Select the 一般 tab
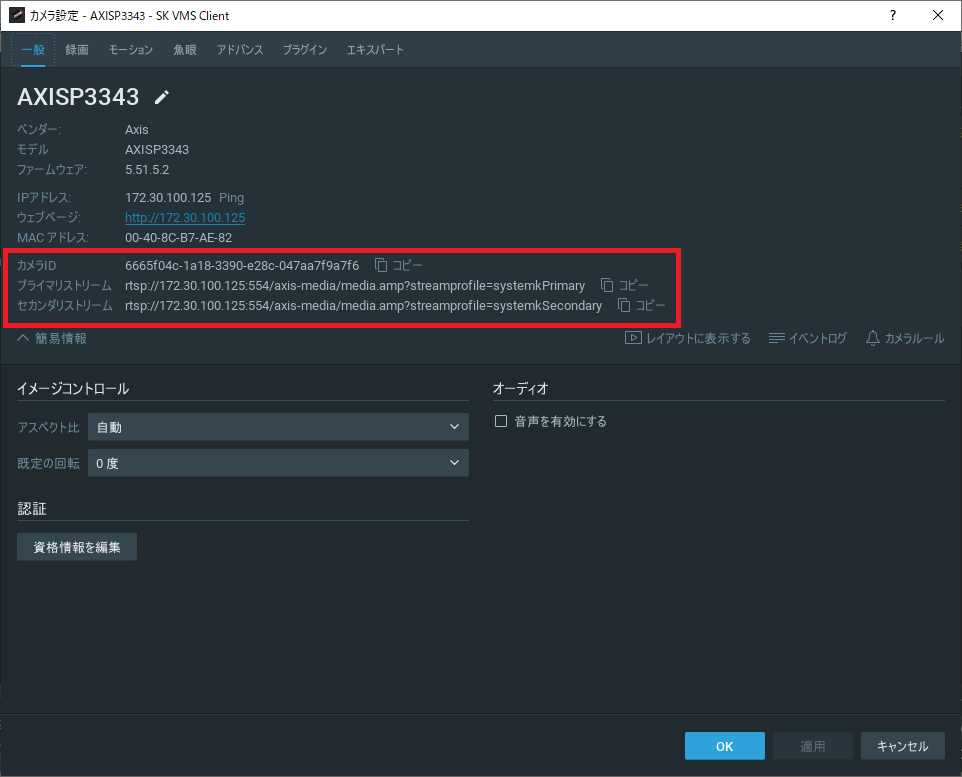Screen dimensions: 962x777 click(33, 50)
